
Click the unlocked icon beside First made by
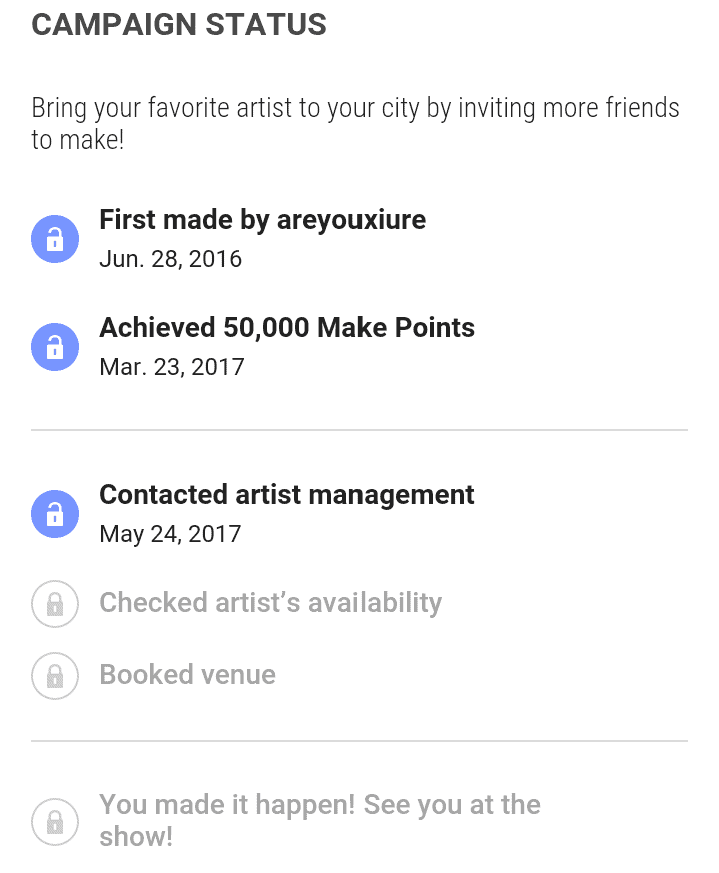pos(55,239)
